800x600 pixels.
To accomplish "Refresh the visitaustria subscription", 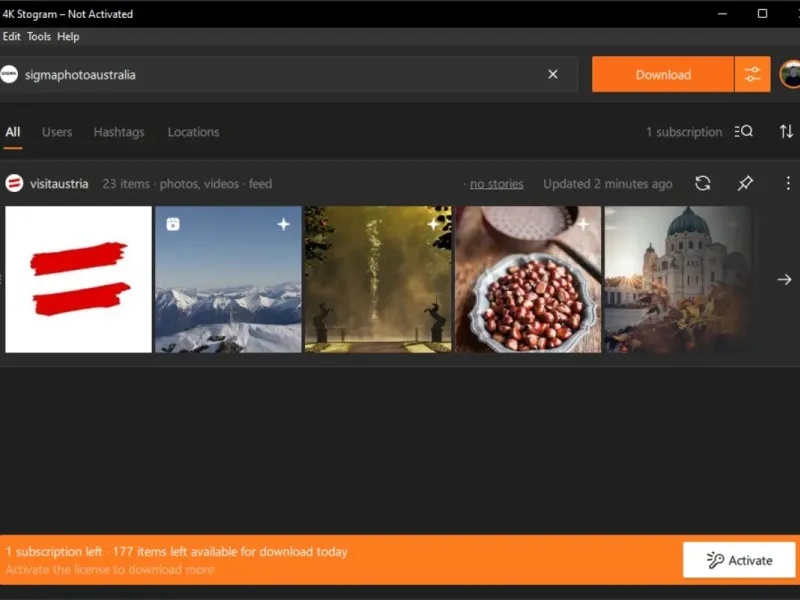I will pos(703,183).
